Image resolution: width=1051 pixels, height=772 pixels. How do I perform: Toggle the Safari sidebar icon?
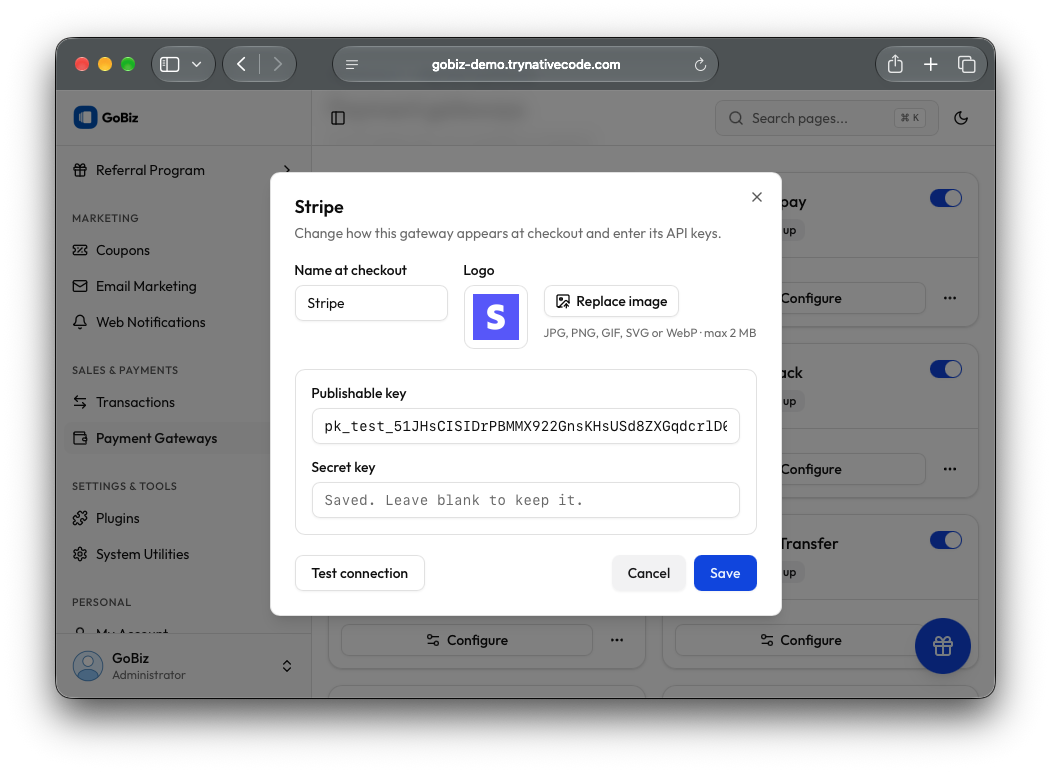click(170, 64)
